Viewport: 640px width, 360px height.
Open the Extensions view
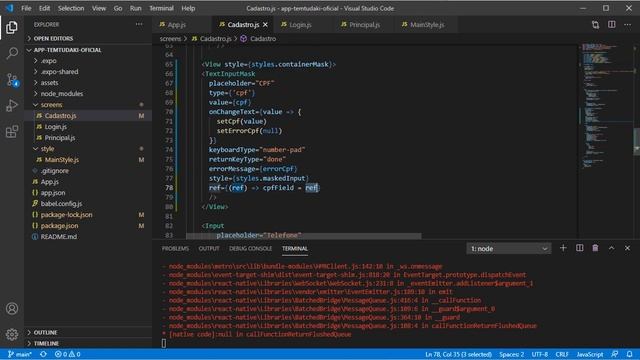pyautogui.click(x=12, y=131)
